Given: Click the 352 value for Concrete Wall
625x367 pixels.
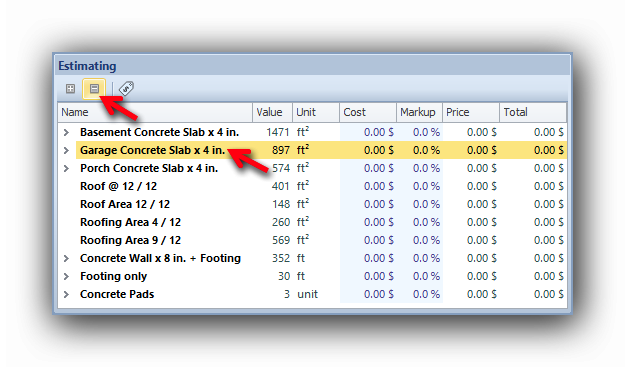Looking at the screenshot, I should tap(281, 259).
